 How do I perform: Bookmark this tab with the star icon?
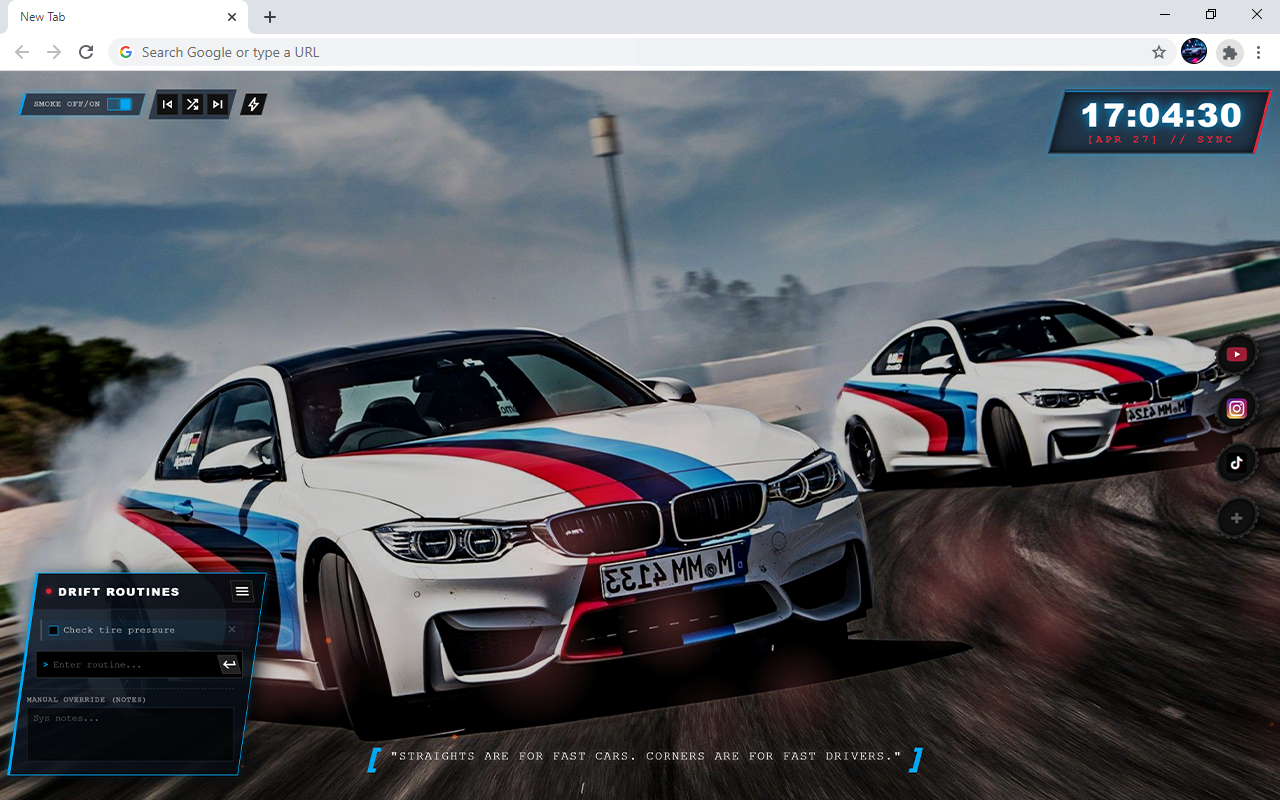1159,52
